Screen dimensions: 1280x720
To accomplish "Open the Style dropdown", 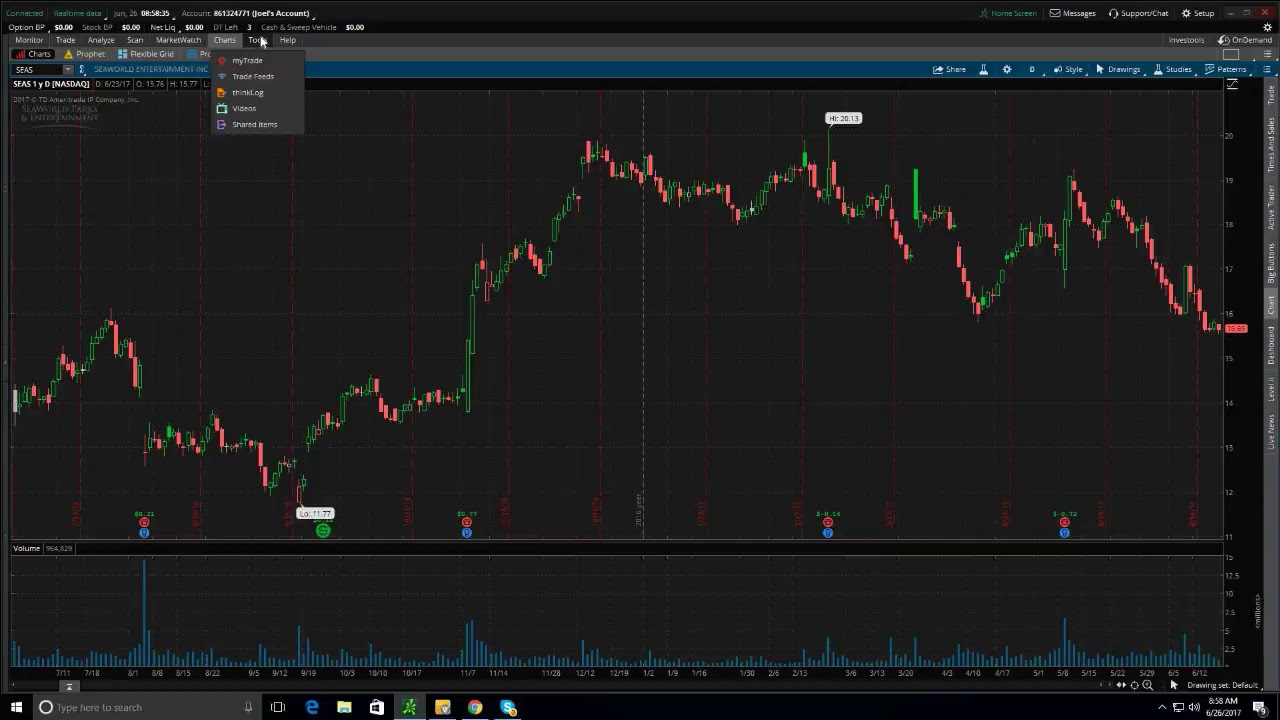I will coord(1067,69).
